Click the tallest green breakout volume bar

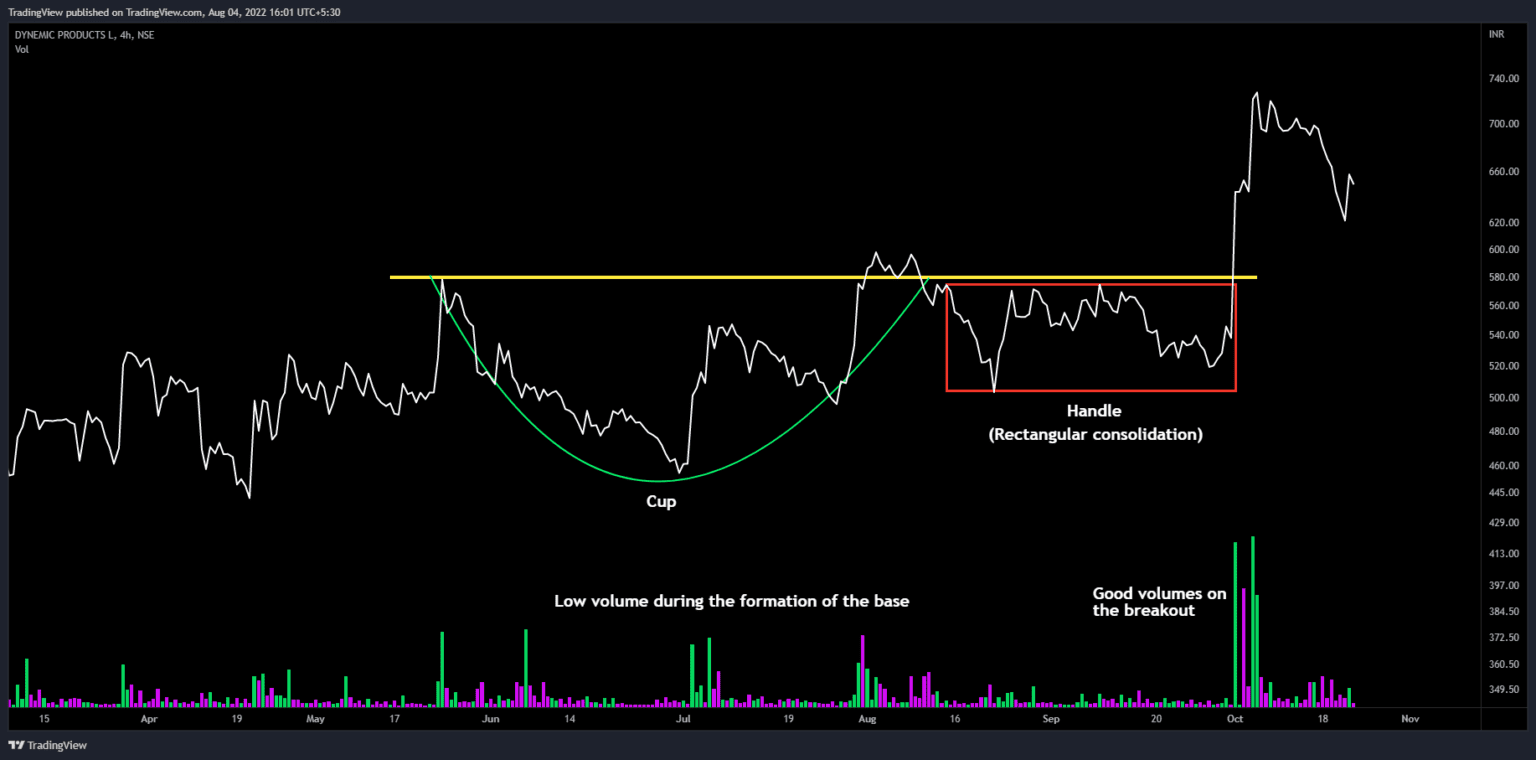(1253, 620)
